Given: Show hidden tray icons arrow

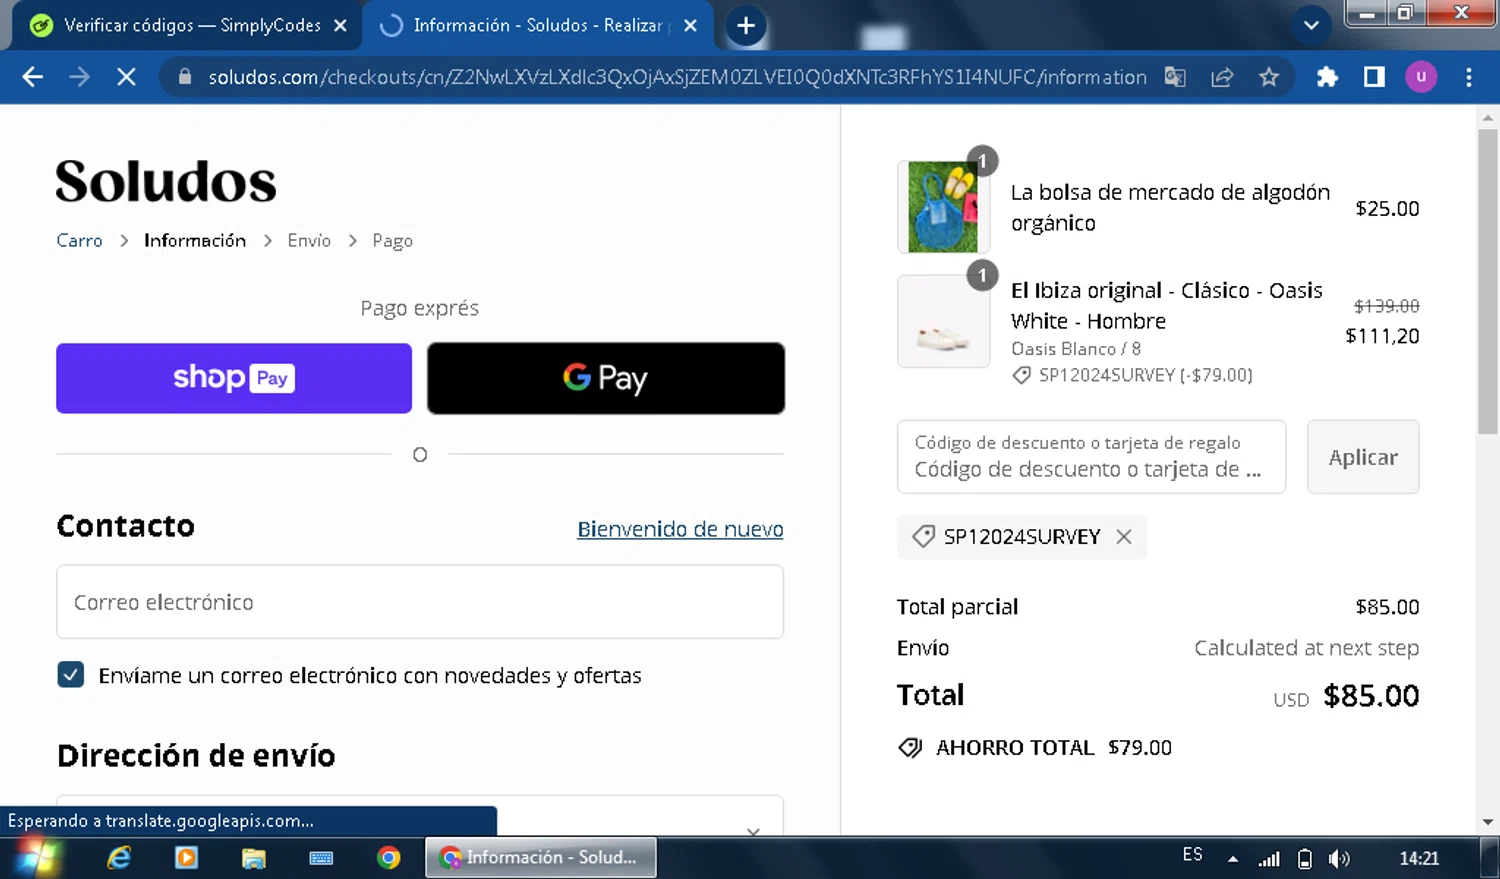Looking at the screenshot, I should 1233,858.
